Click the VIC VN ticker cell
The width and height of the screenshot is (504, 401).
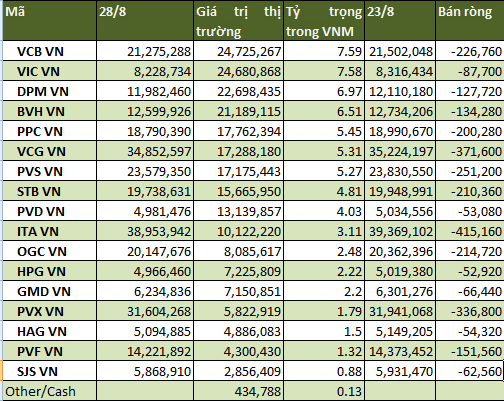coord(50,71)
